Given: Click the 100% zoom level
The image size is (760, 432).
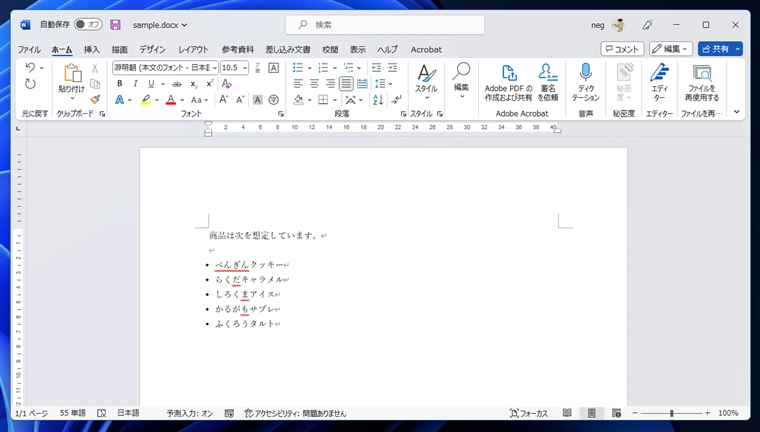Looking at the screenshot, I should pyautogui.click(x=728, y=413).
